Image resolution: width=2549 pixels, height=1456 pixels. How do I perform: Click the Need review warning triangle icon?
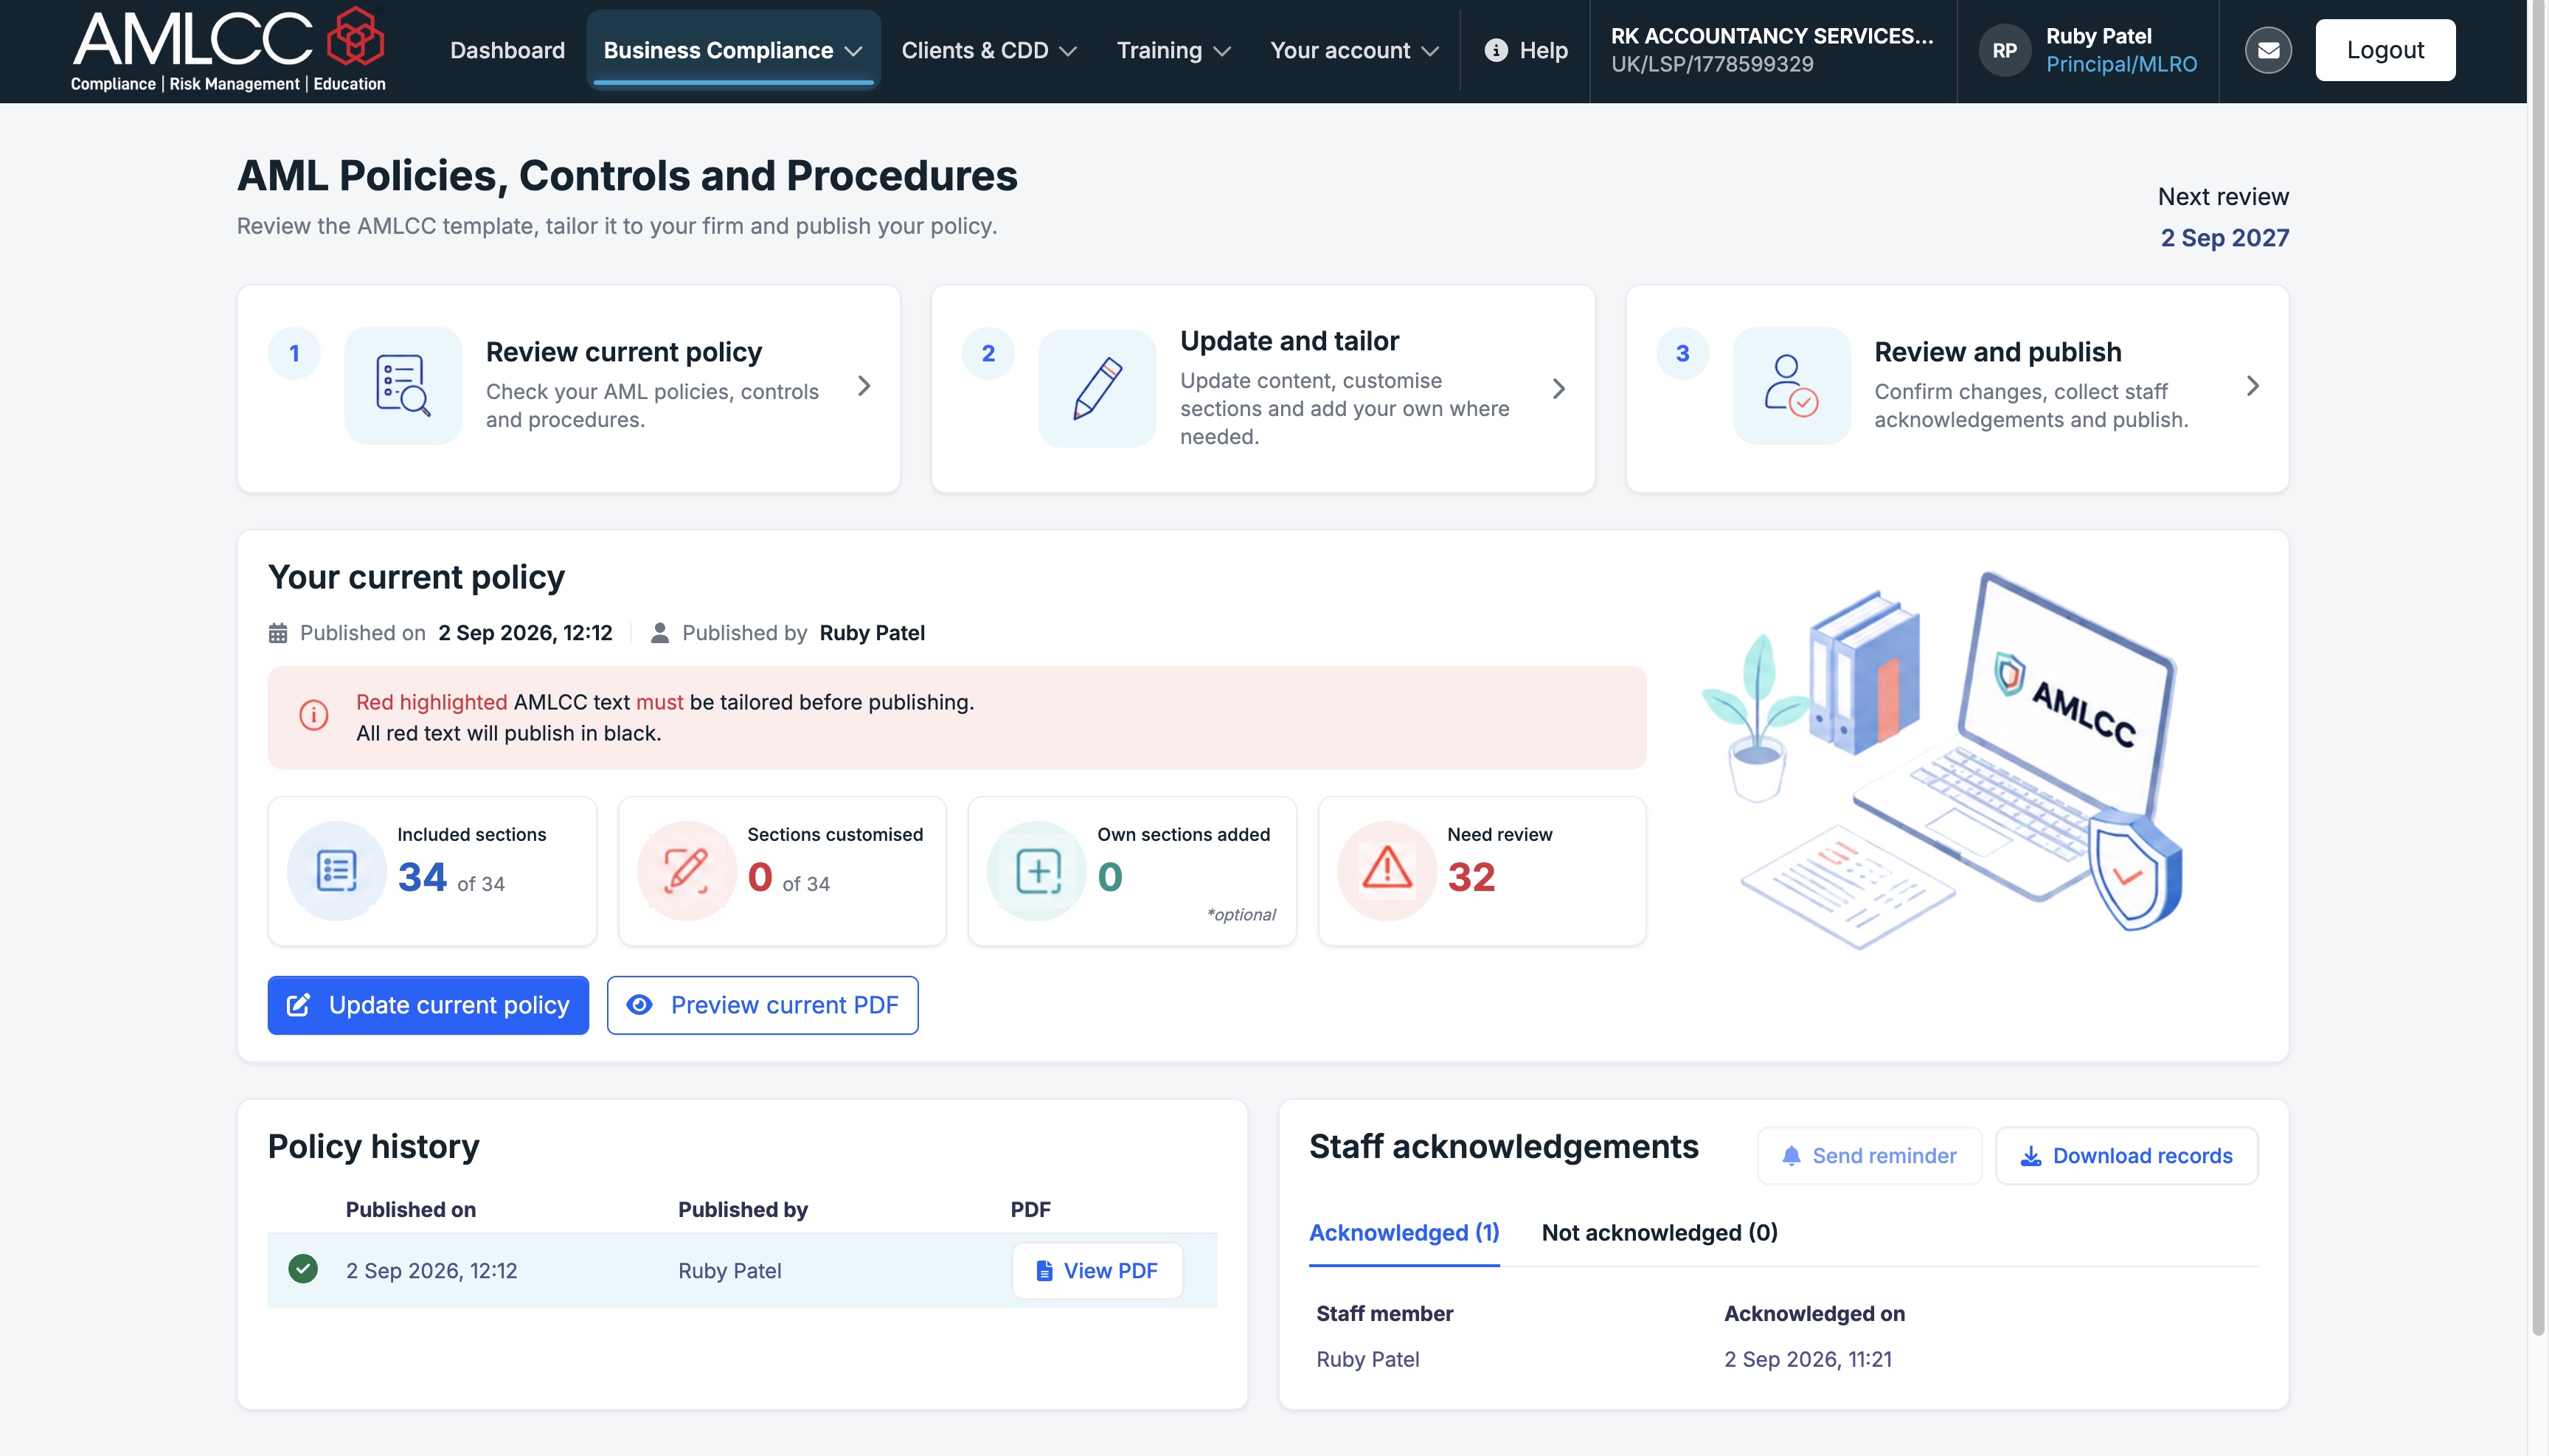1387,870
